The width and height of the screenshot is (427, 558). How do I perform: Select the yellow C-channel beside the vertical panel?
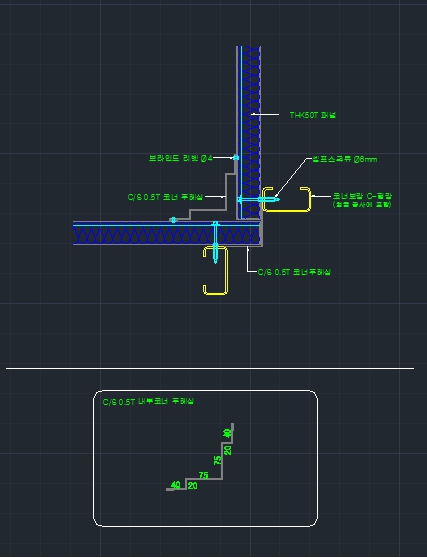click(x=286, y=199)
